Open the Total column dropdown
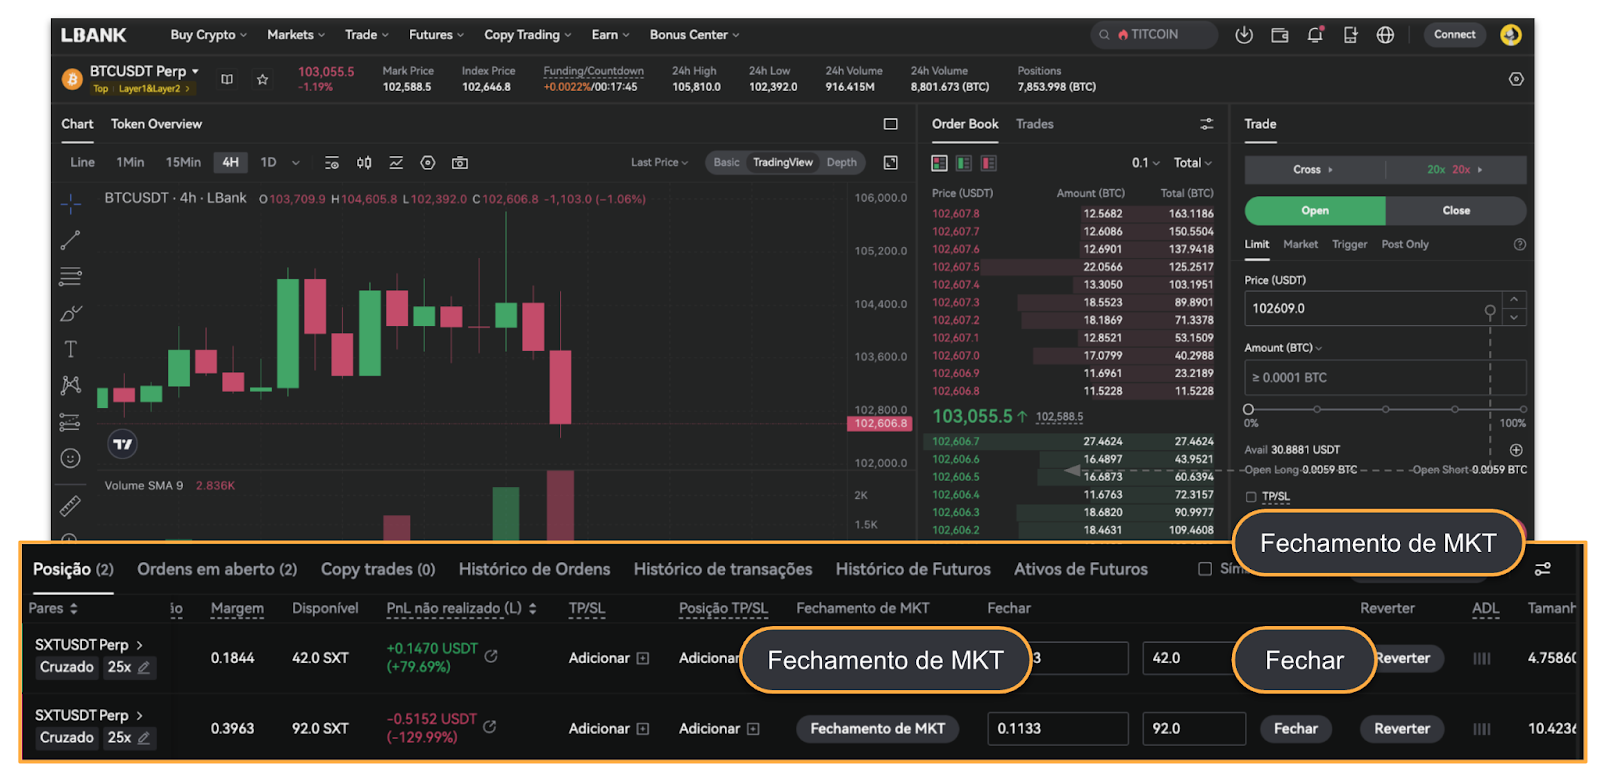Image resolution: width=1600 pixels, height=777 pixels. [x=1192, y=163]
